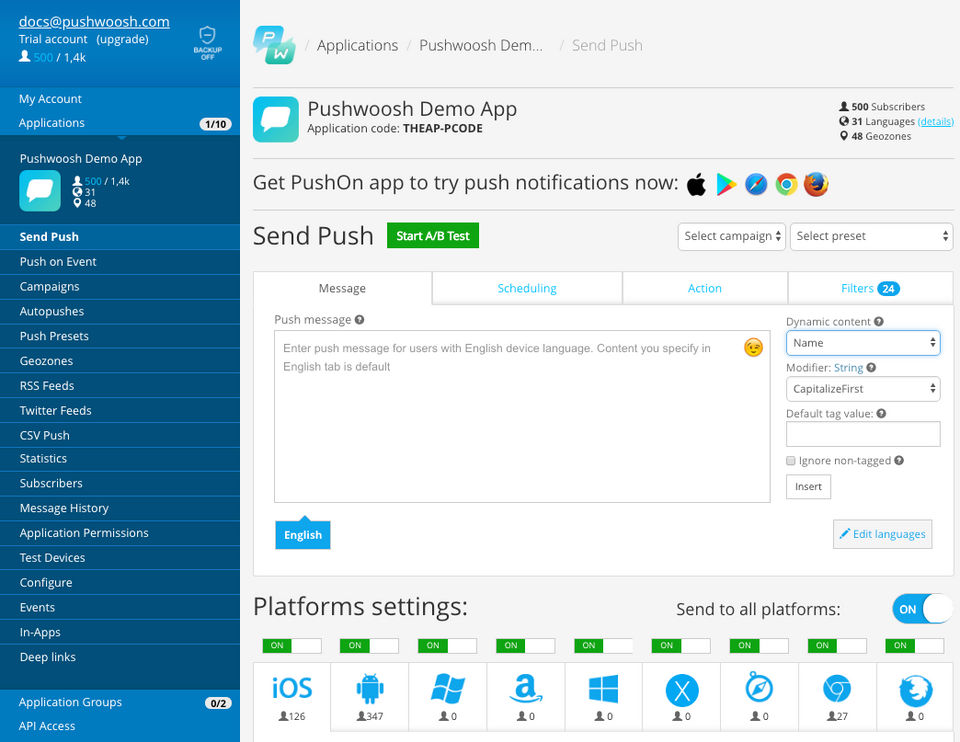Open Geozones in the sidebar
The image size is (960, 742).
click(120, 361)
